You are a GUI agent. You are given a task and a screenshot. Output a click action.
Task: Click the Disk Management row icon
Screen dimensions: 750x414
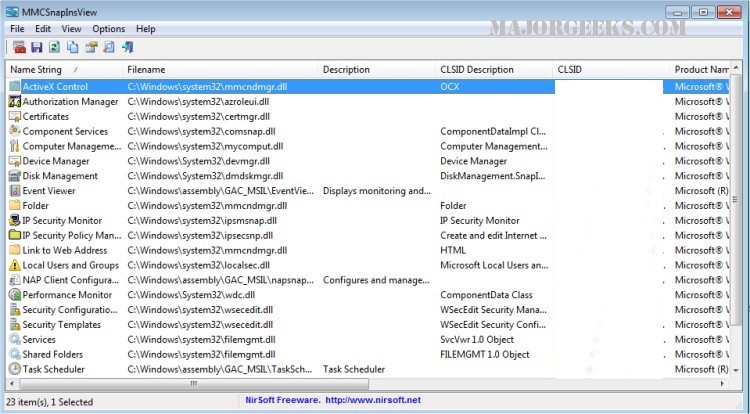click(15, 176)
